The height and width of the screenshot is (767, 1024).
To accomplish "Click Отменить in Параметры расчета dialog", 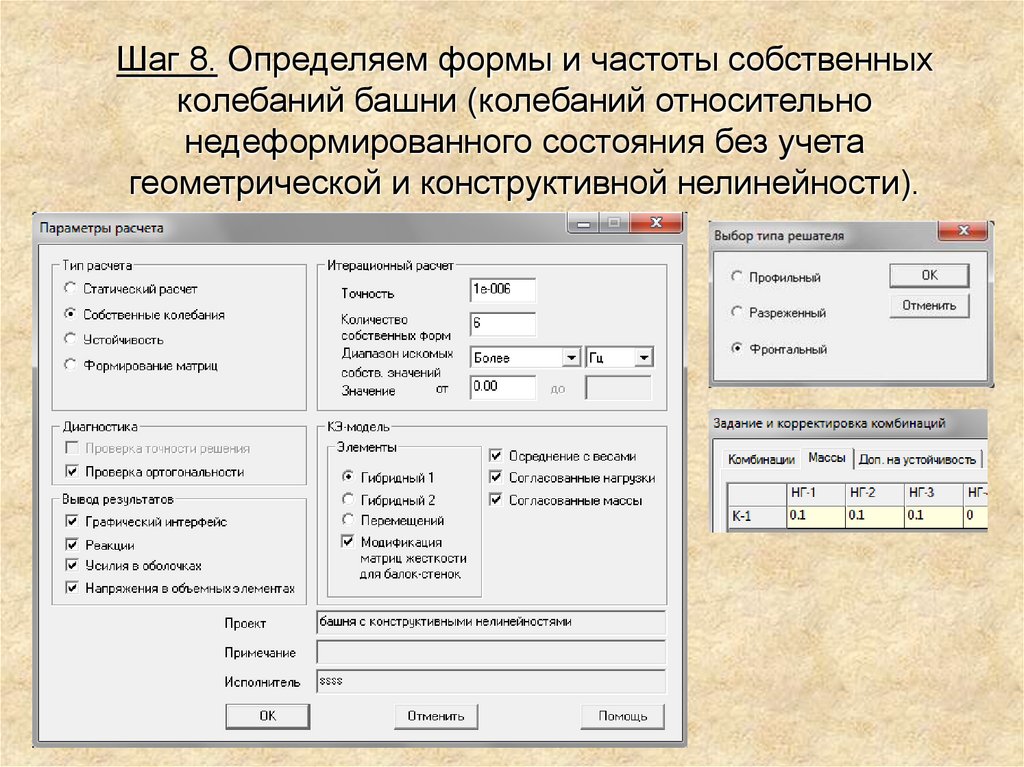I will 436,716.
